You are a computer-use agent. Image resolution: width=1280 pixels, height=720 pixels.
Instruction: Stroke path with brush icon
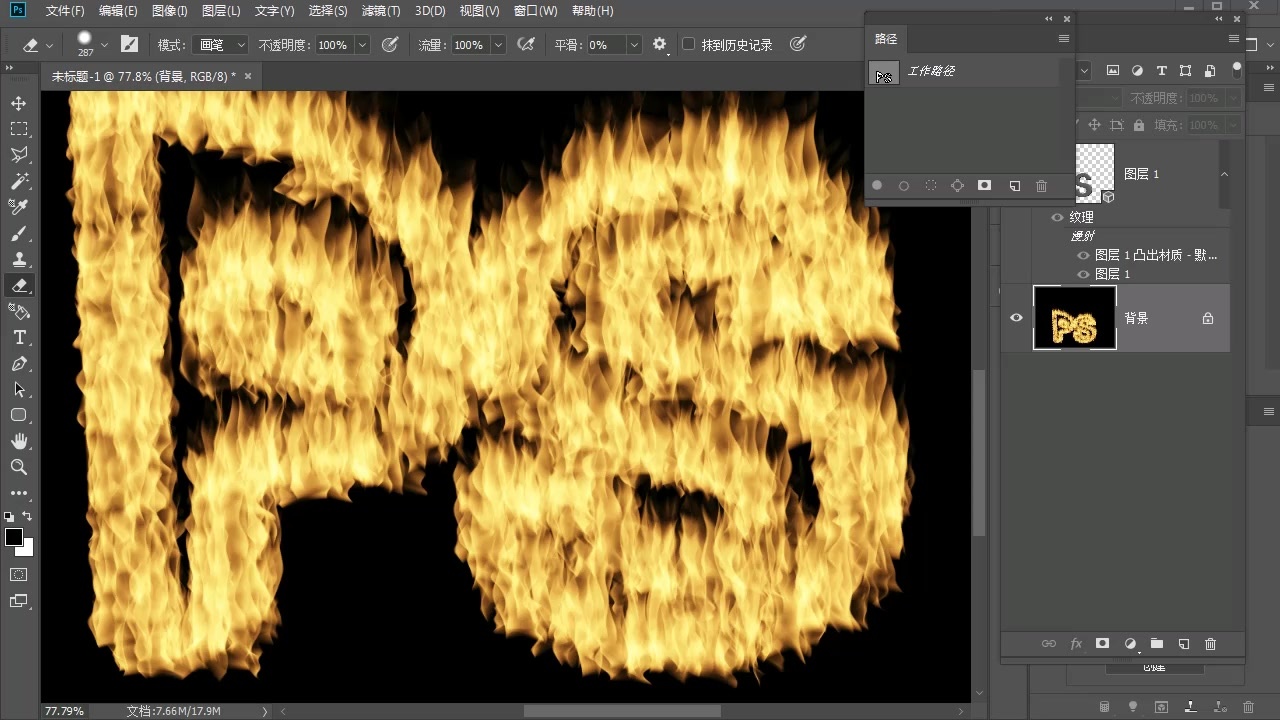(x=904, y=186)
